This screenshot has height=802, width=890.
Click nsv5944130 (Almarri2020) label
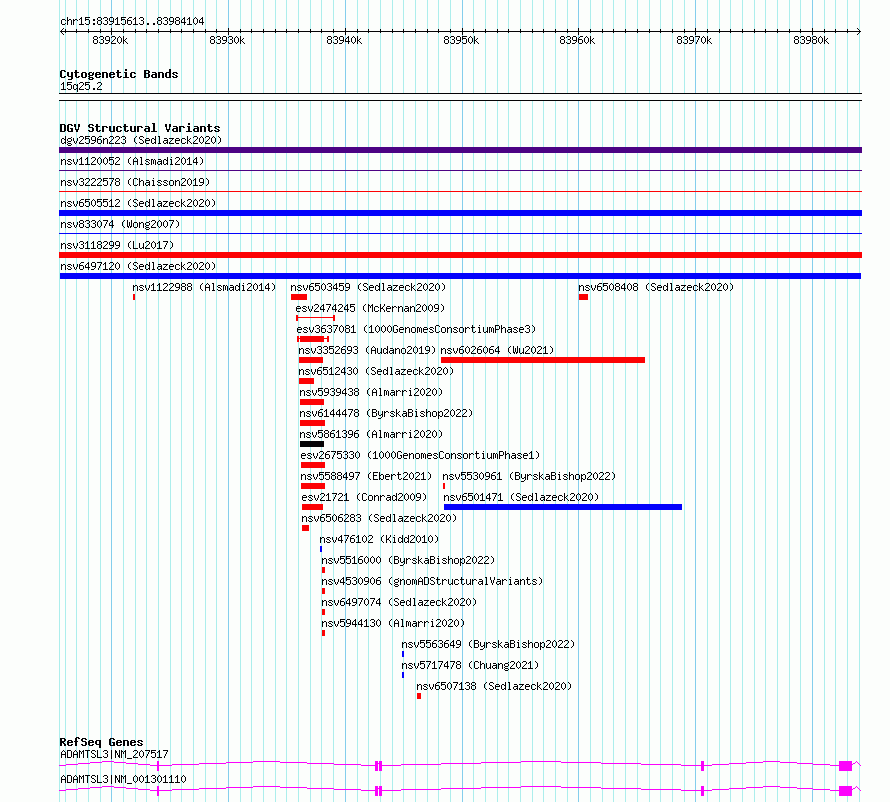pos(393,623)
